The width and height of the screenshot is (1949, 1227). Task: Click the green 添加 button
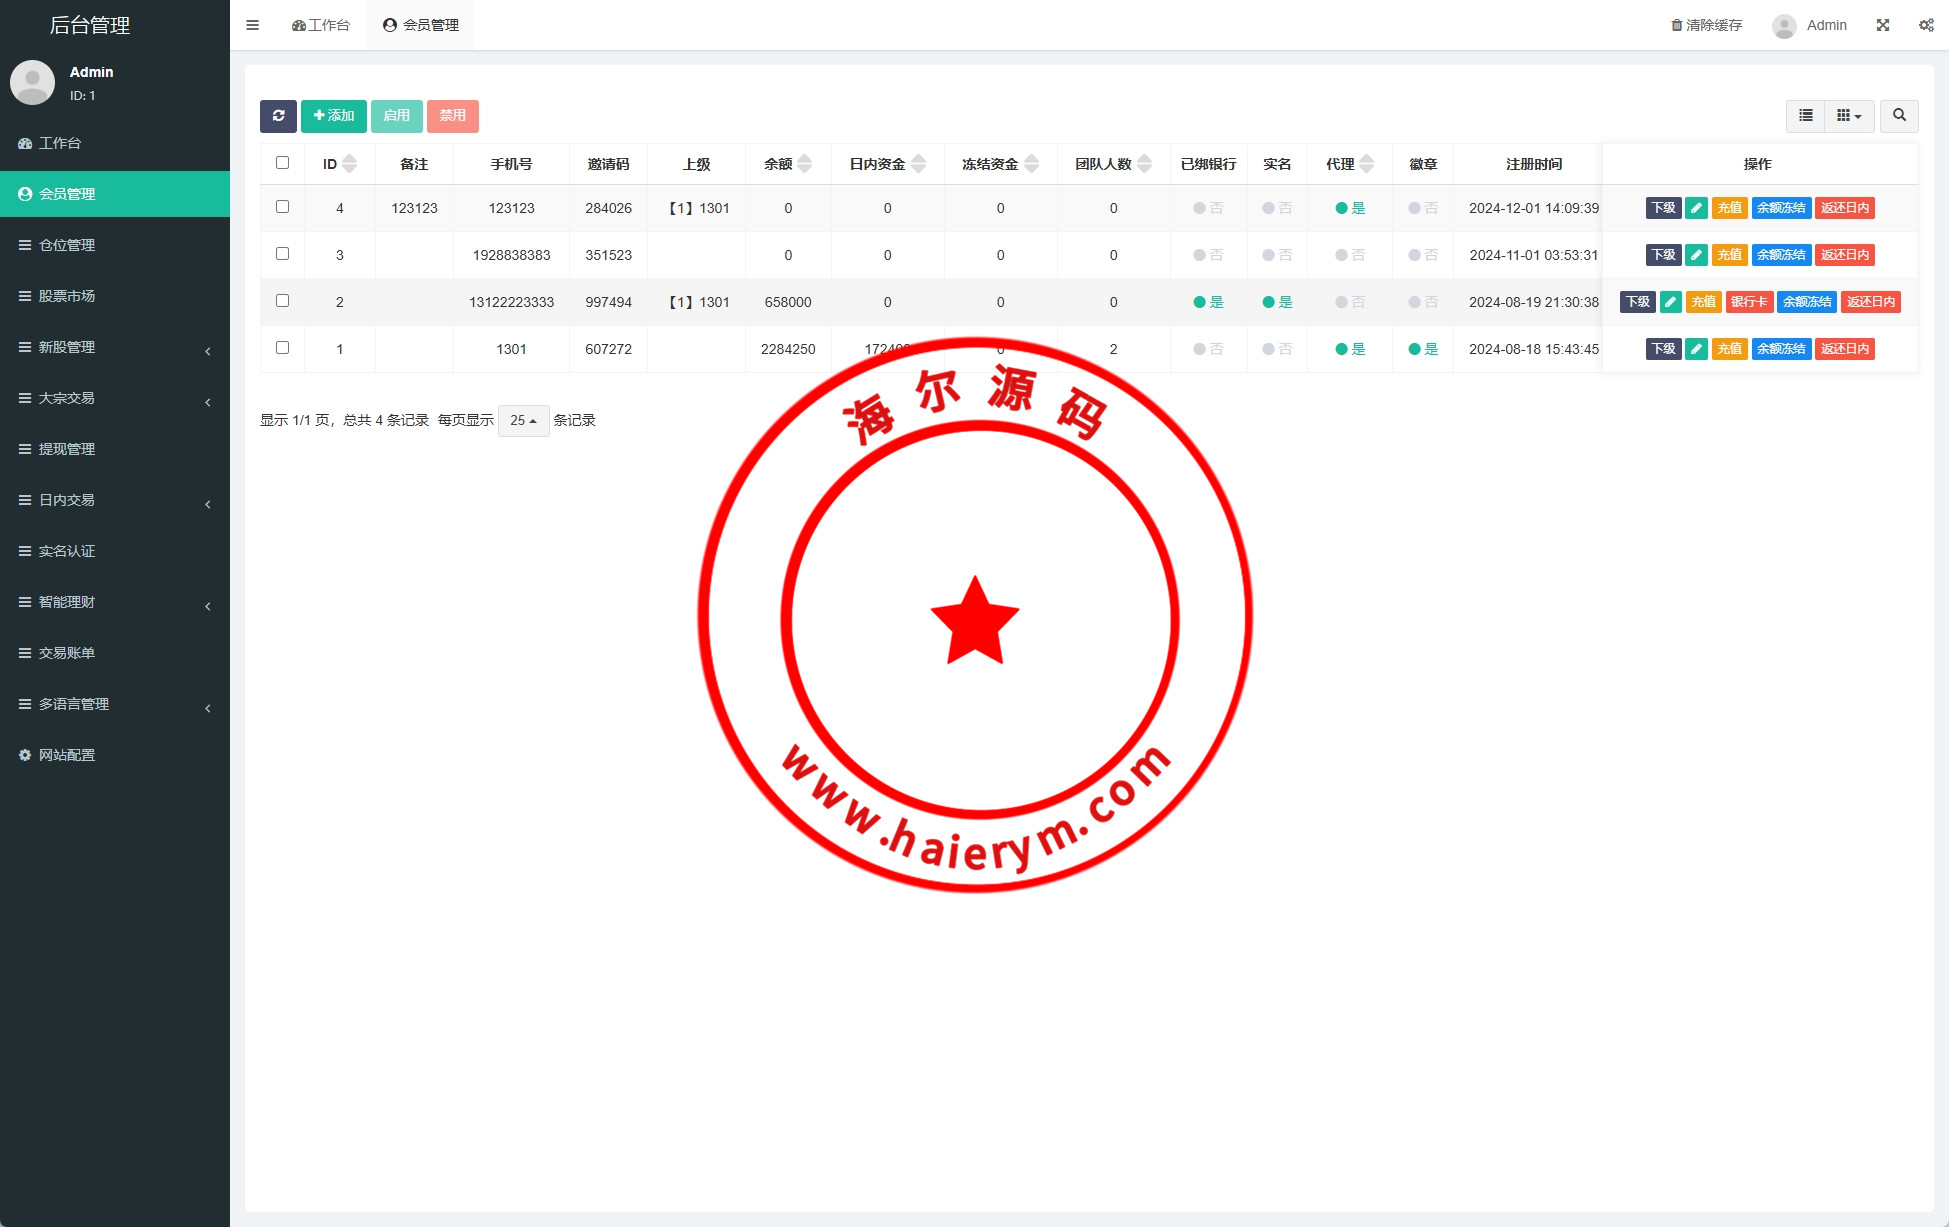coord(333,116)
